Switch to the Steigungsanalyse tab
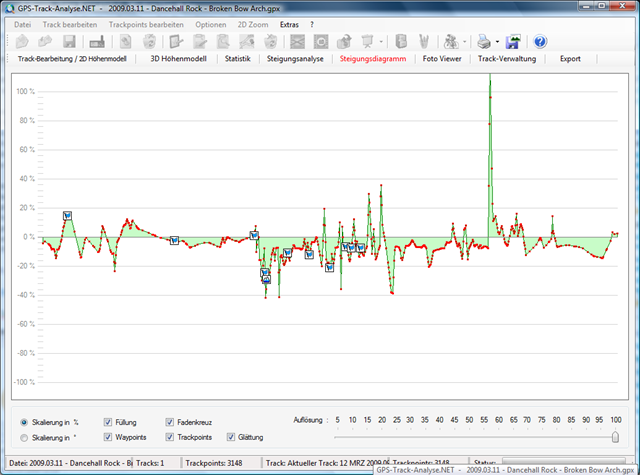Screen dimensions: 640x475 pos(296,59)
